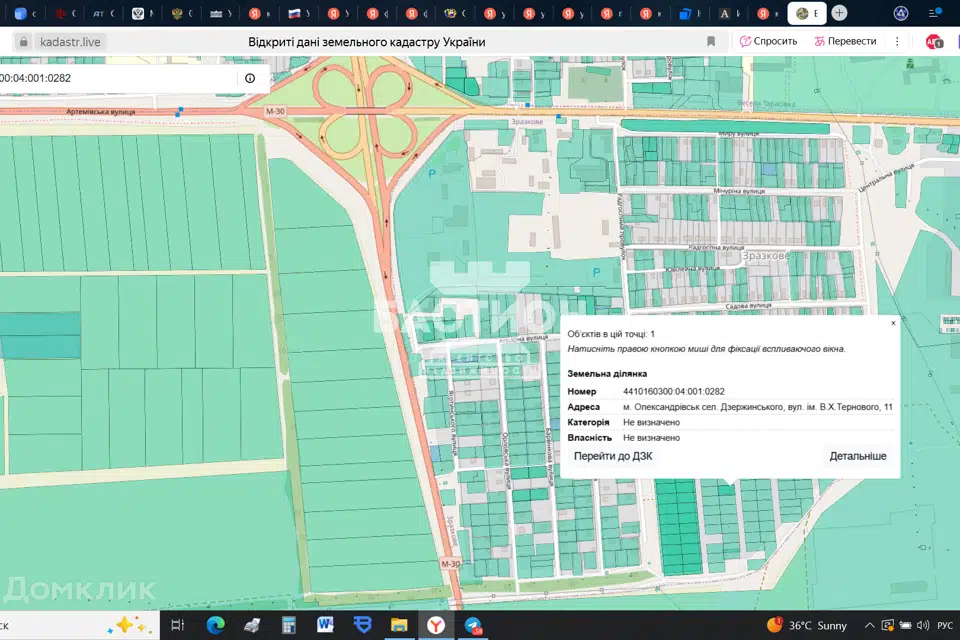This screenshot has width=960, height=640.
Task: Open Microsoft Edge from the taskbar
Action: click(215, 625)
